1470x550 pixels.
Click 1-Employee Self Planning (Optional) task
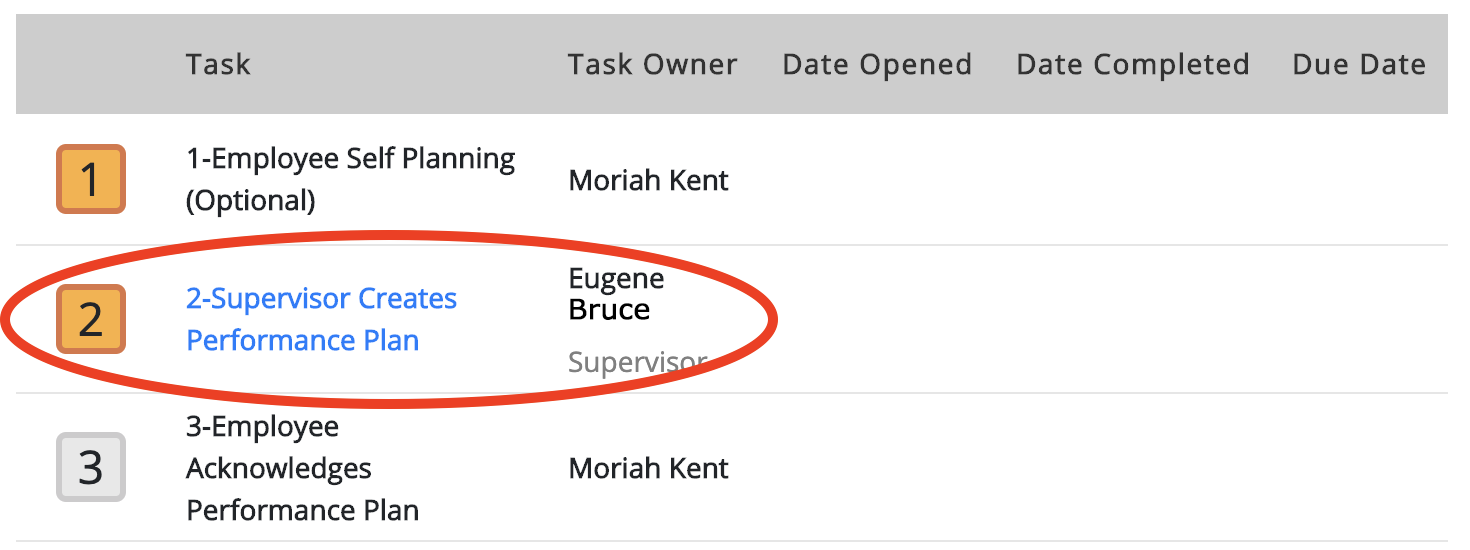[351, 180]
